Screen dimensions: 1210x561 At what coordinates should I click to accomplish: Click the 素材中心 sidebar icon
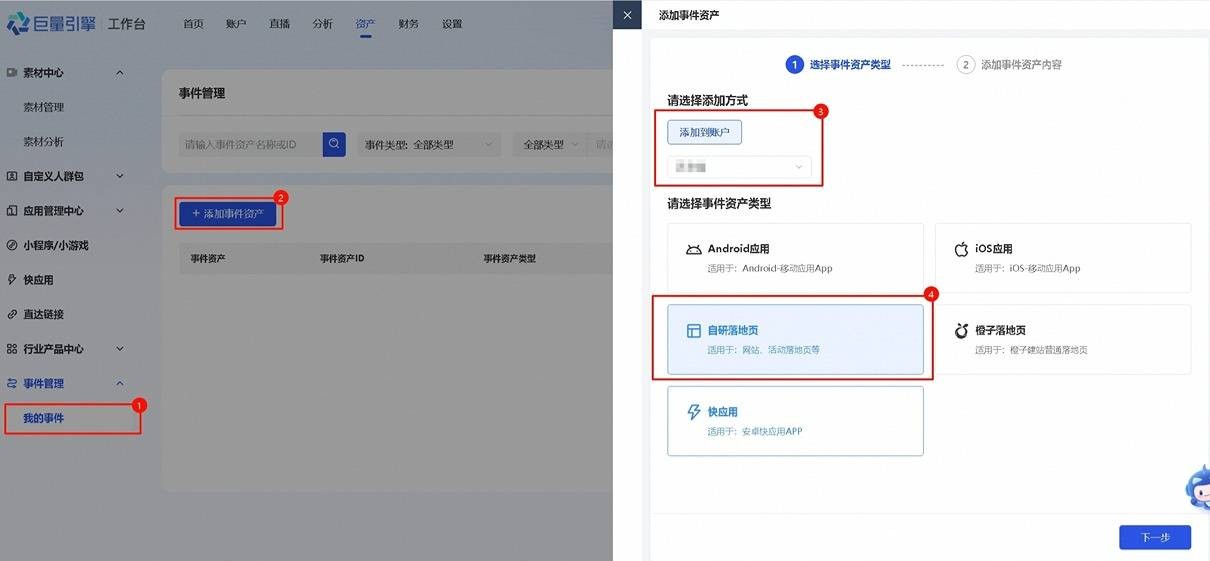click(12, 73)
